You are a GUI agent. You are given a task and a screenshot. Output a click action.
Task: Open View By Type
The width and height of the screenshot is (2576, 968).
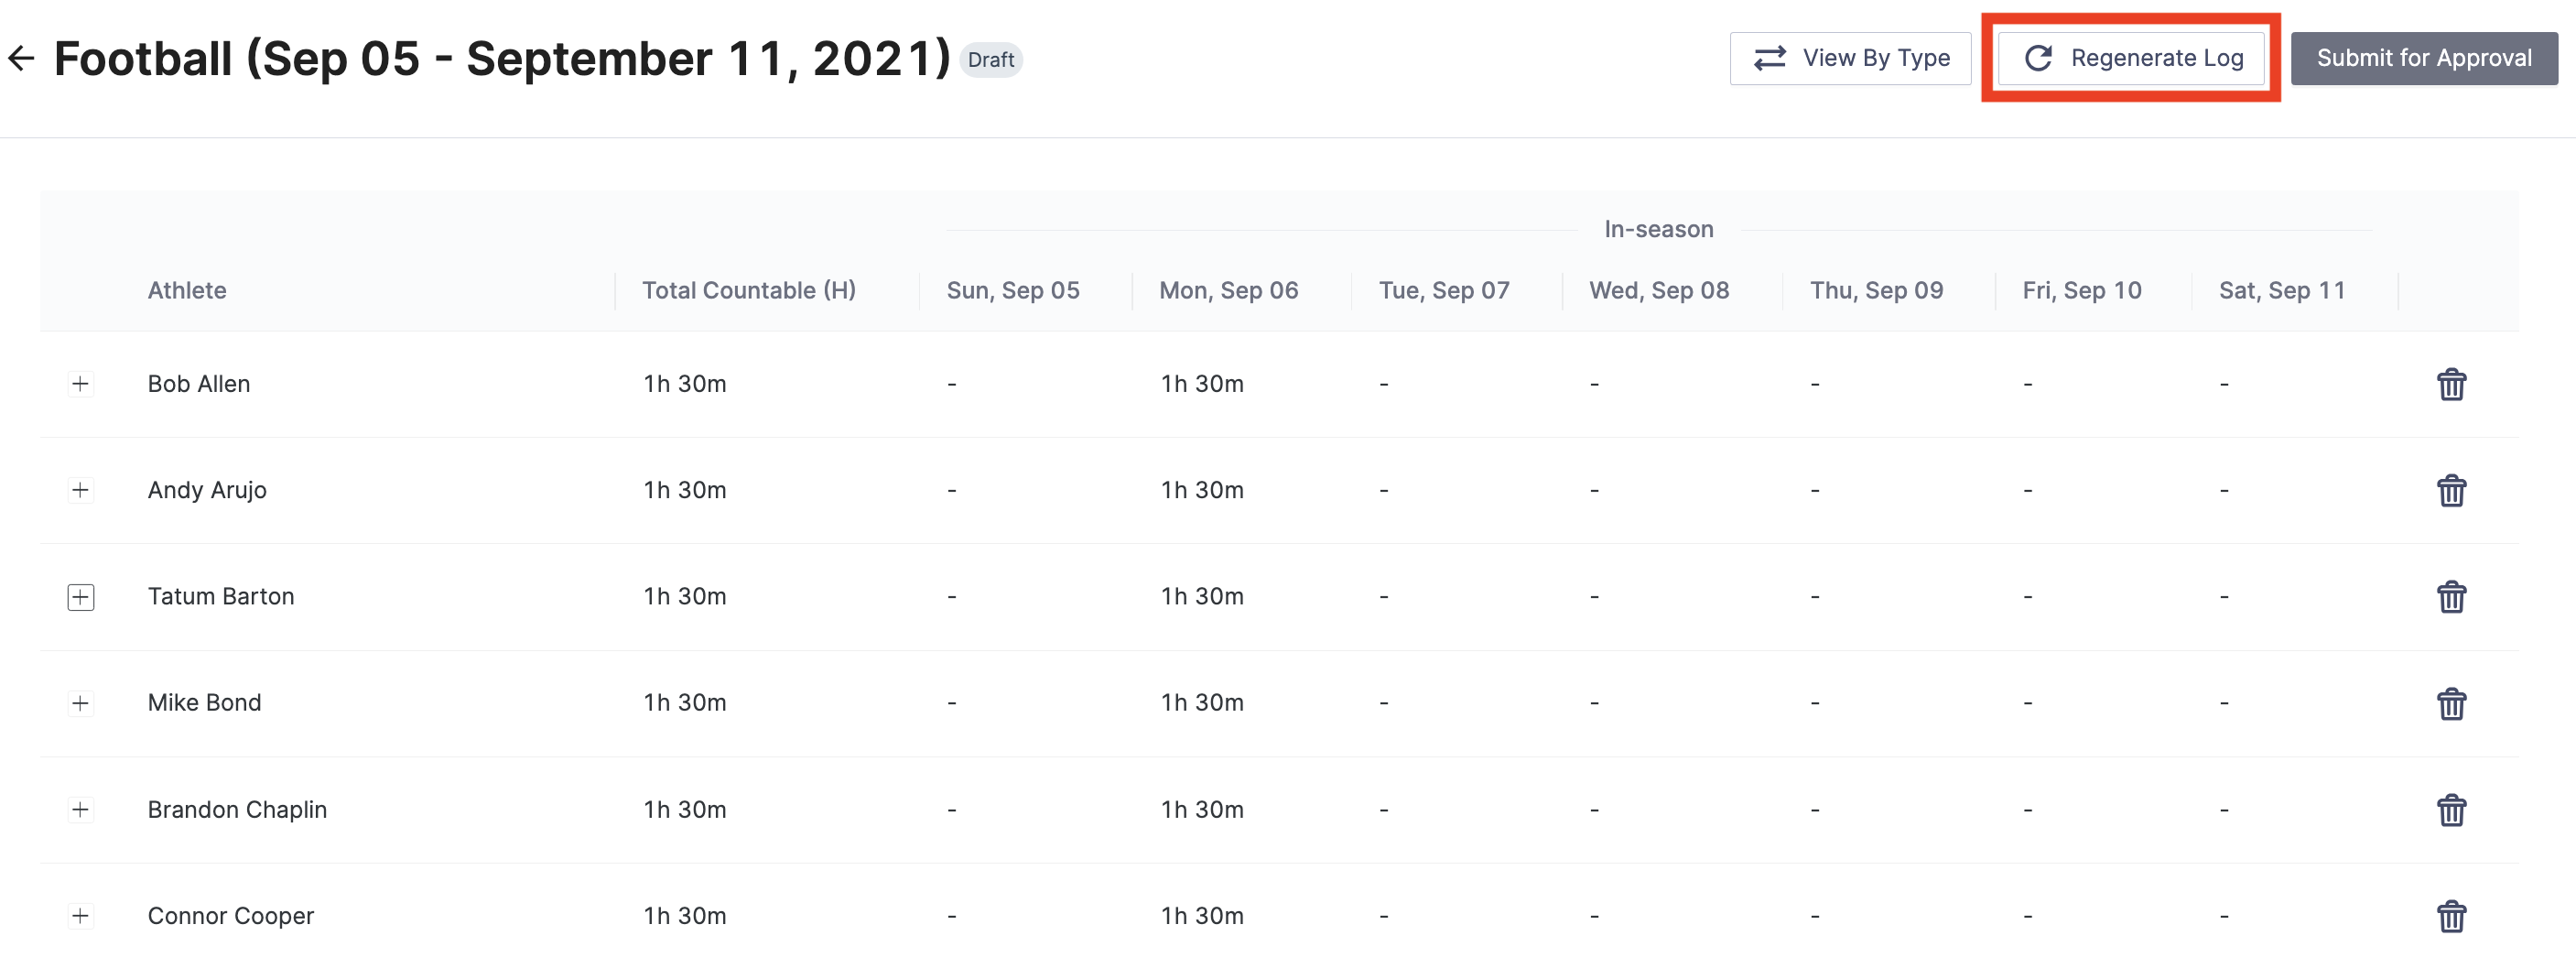1851,58
